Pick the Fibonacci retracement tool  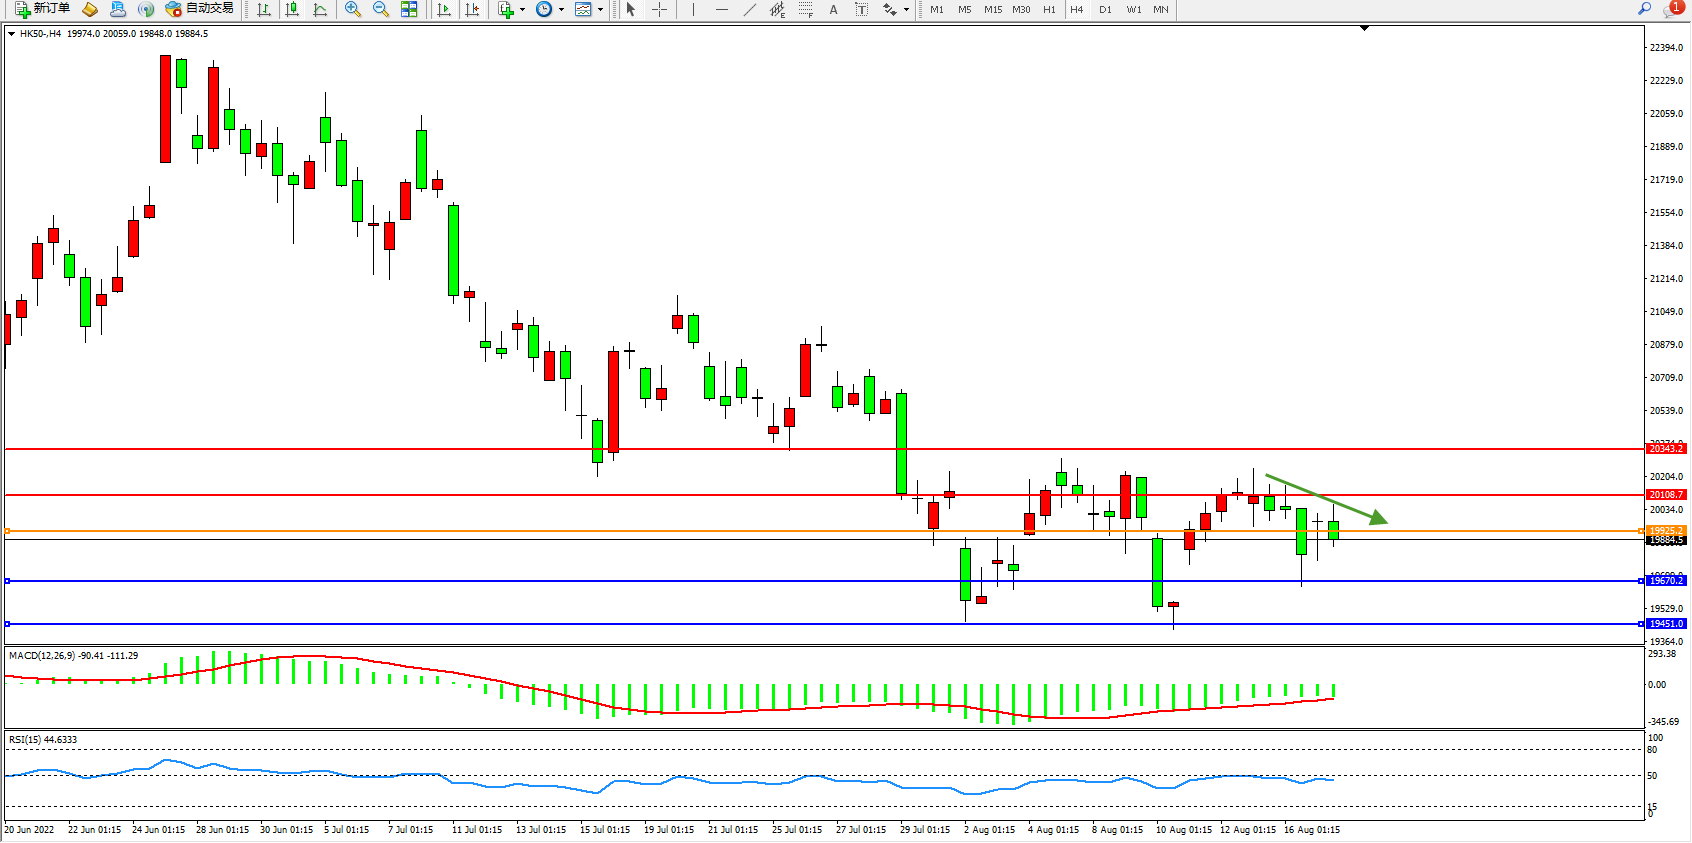pyautogui.click(x=806, y=9)
